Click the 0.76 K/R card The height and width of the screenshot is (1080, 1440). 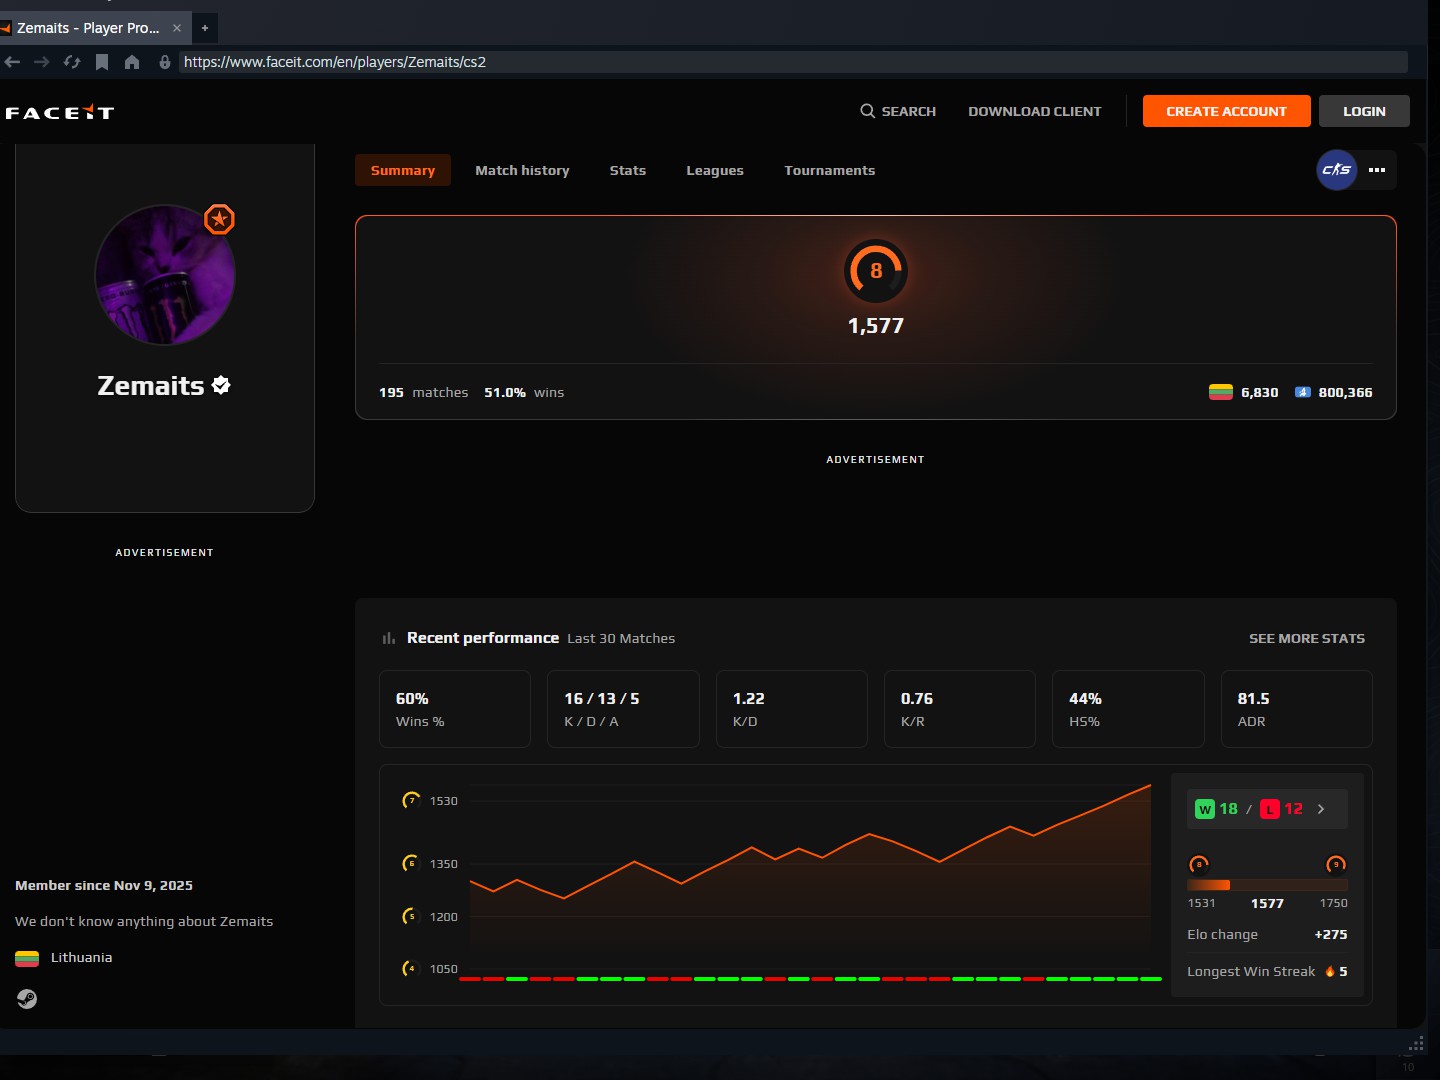[x=960, y=709]
